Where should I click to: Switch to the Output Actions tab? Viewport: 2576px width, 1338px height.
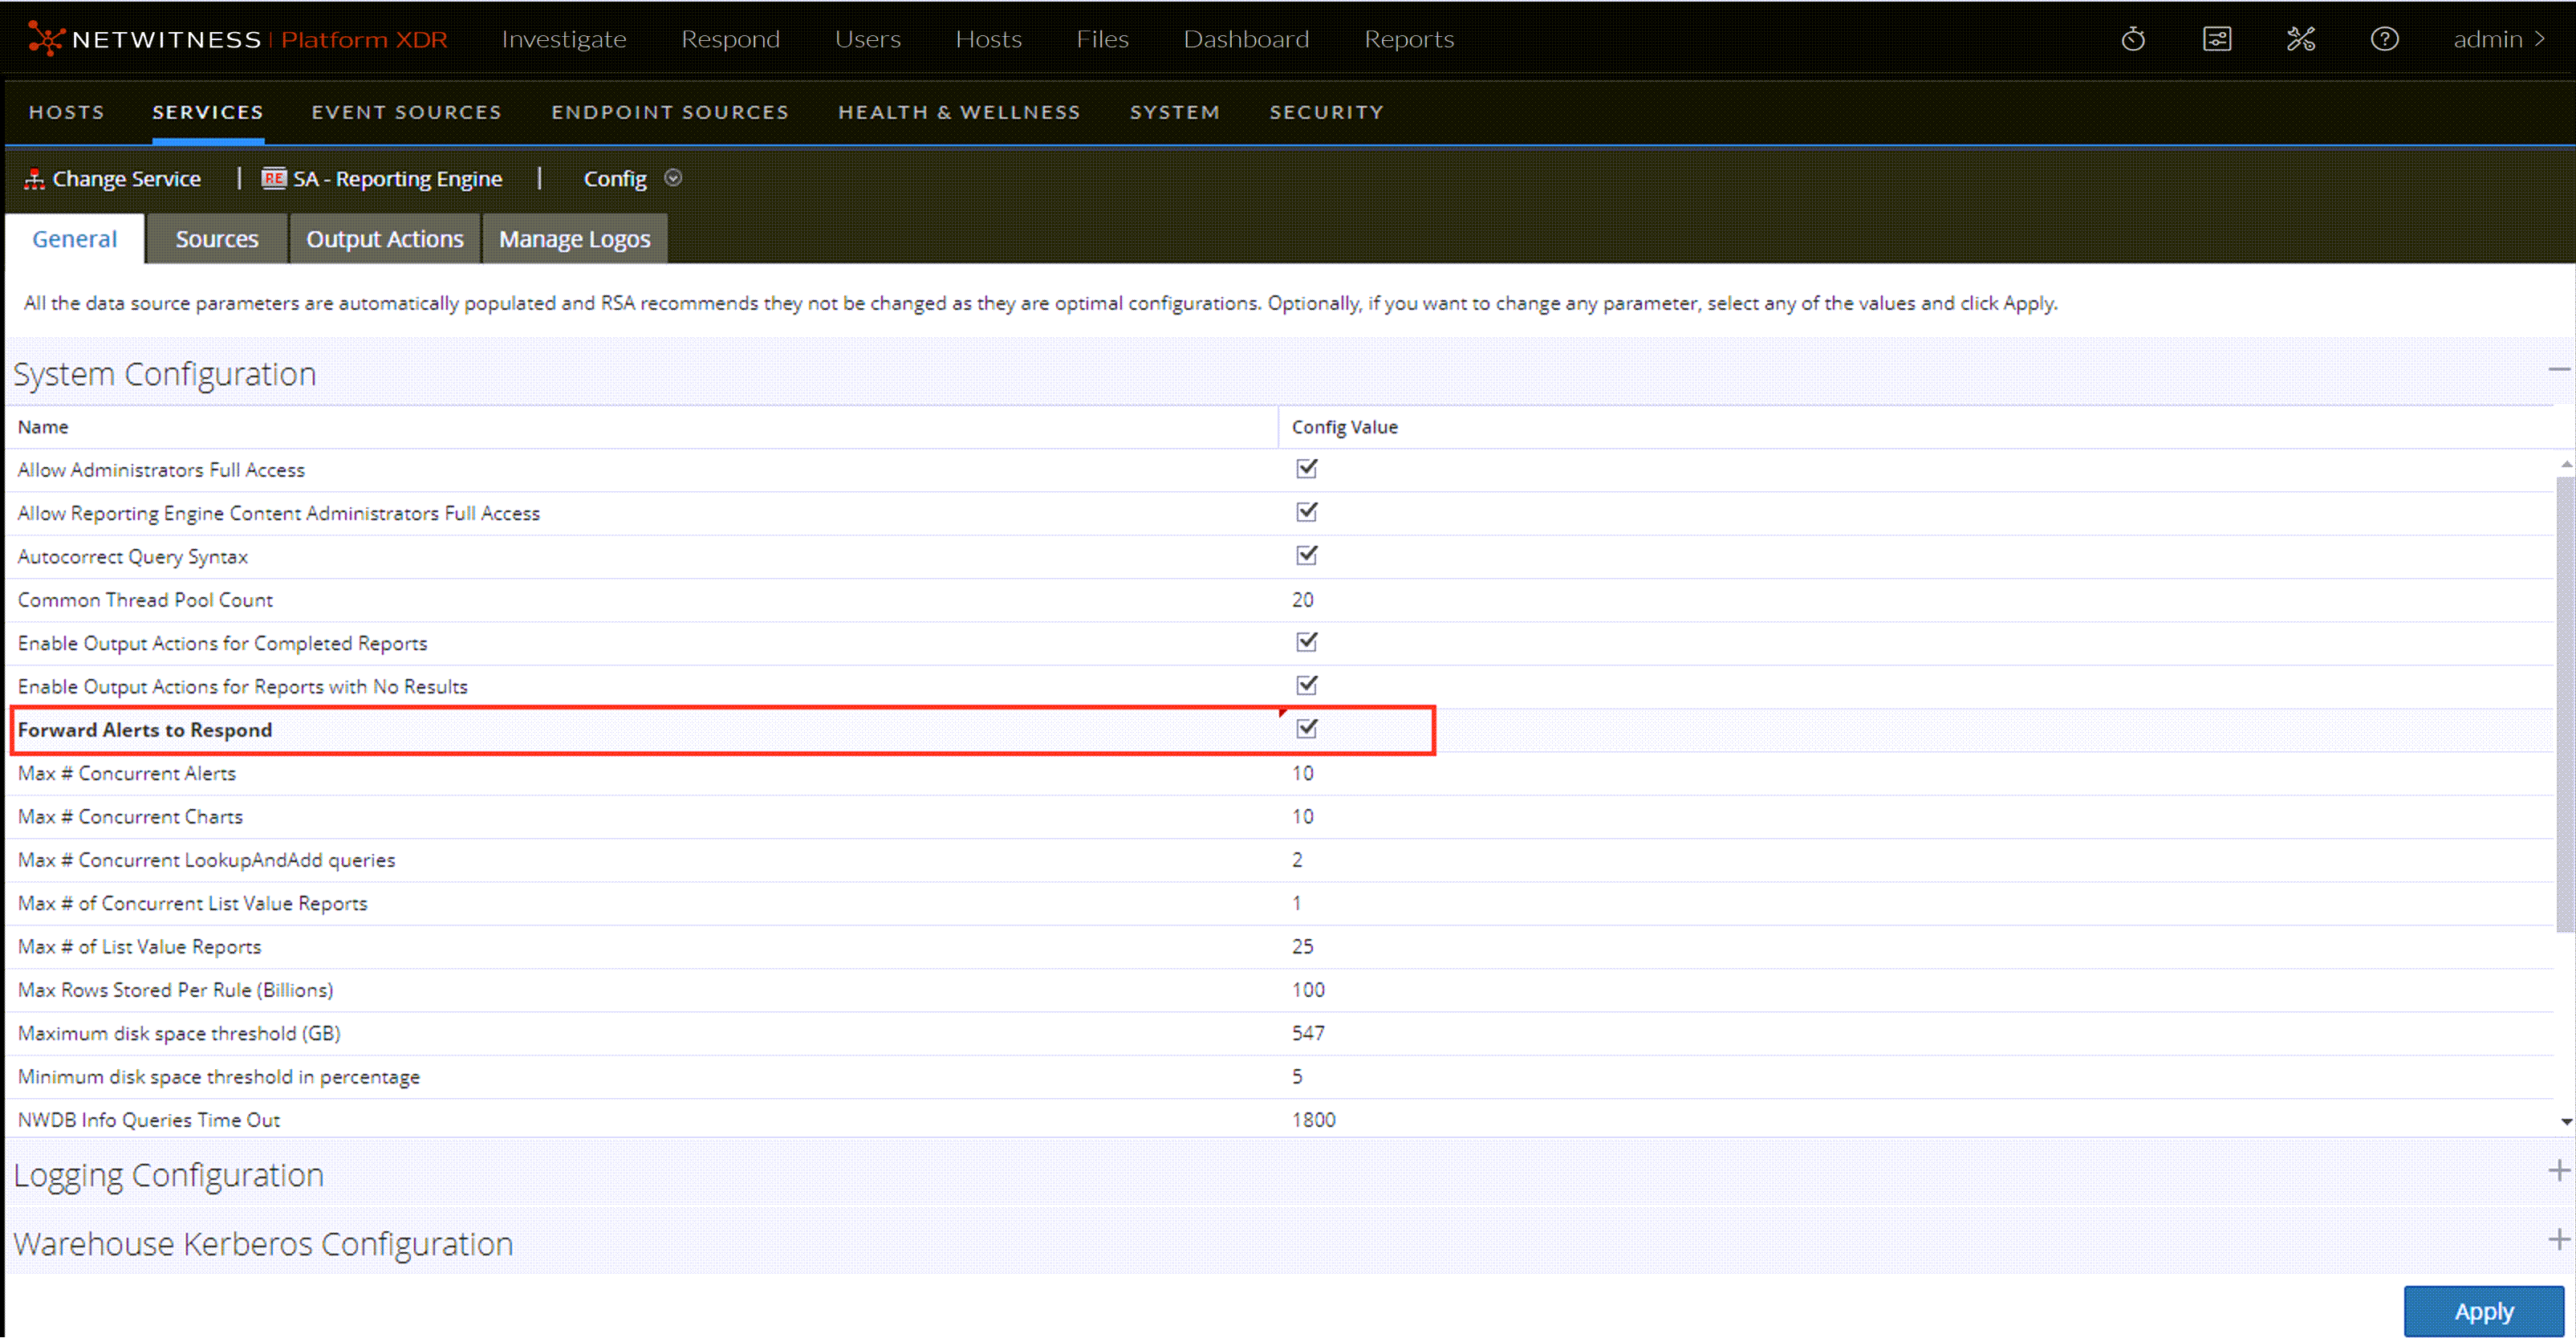pyautogui.click(x=385, y=239)
